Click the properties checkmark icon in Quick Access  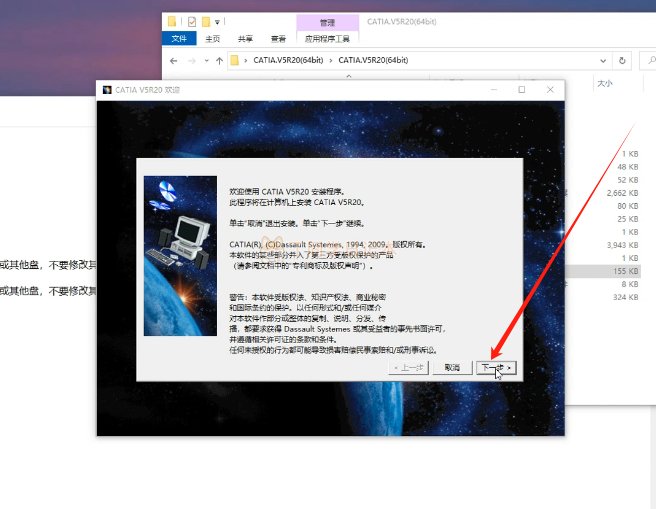coord(191,21)
